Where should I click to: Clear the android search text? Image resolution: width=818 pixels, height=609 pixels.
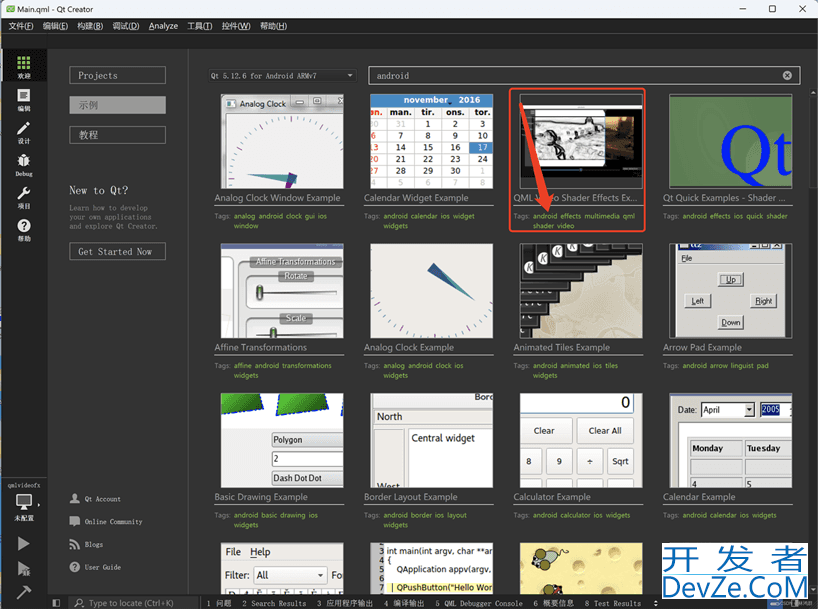(x=787, y=76)
